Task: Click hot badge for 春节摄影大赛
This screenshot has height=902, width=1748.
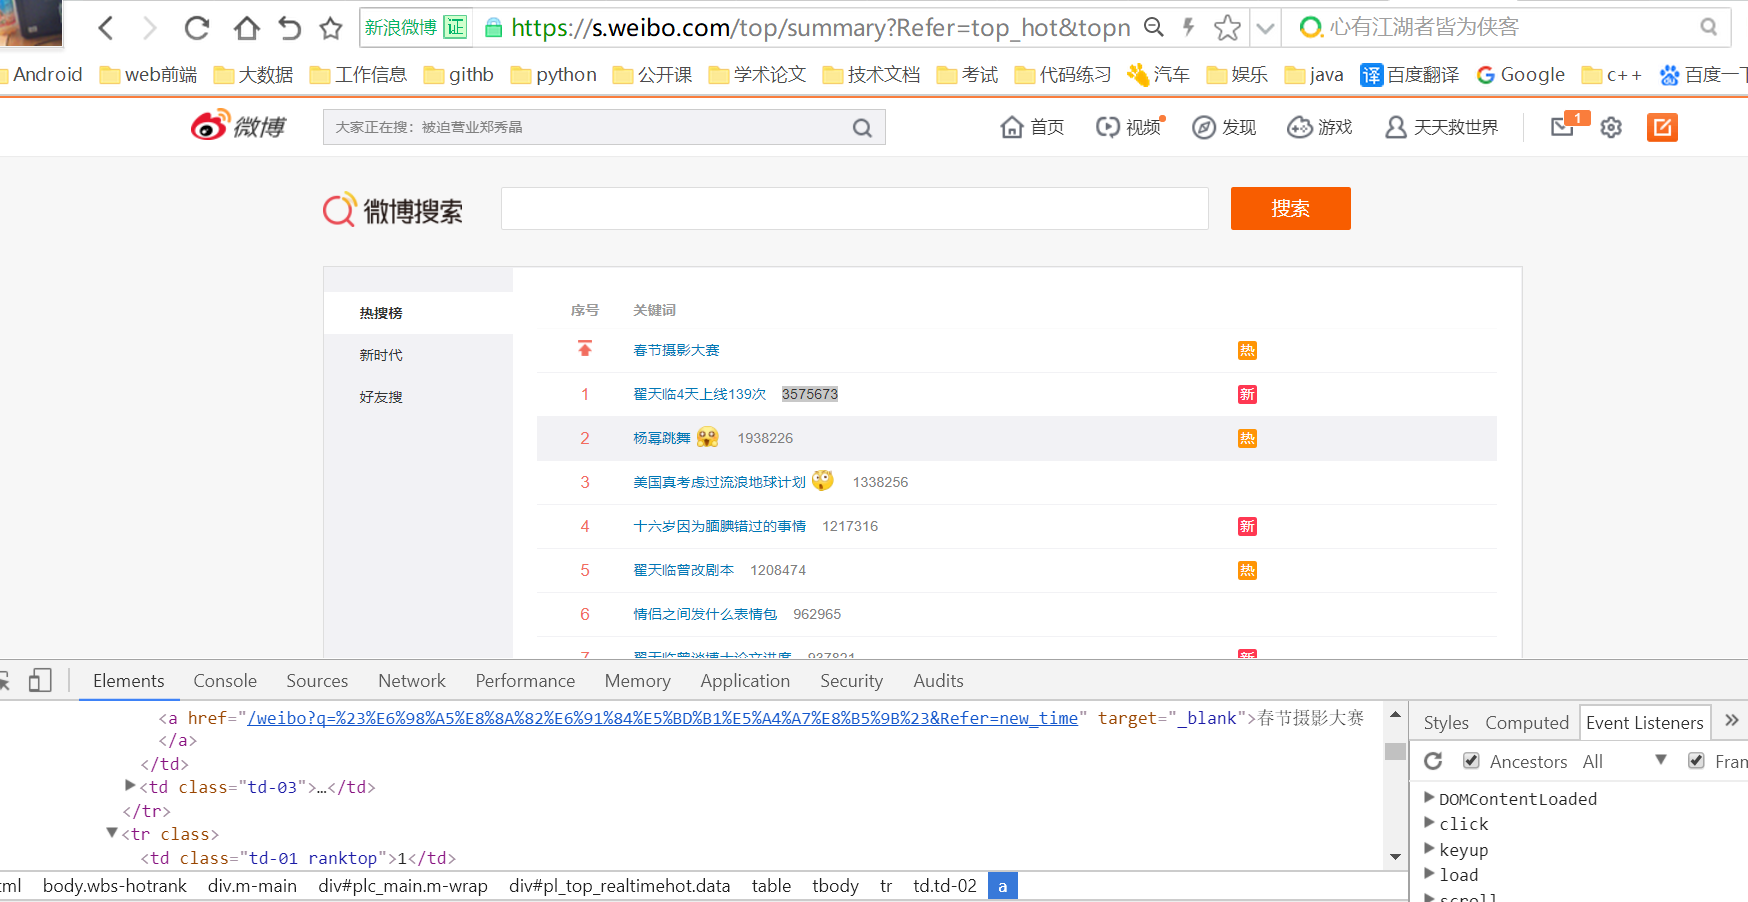Action: pyautogui.click(x=1247, y=350)
